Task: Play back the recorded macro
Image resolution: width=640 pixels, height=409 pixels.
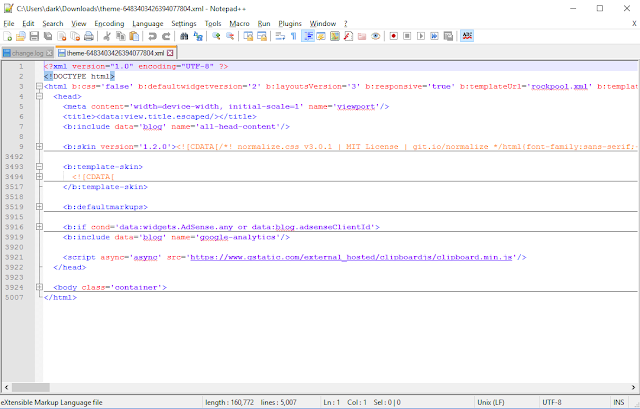Action: (x=421, y=36)
